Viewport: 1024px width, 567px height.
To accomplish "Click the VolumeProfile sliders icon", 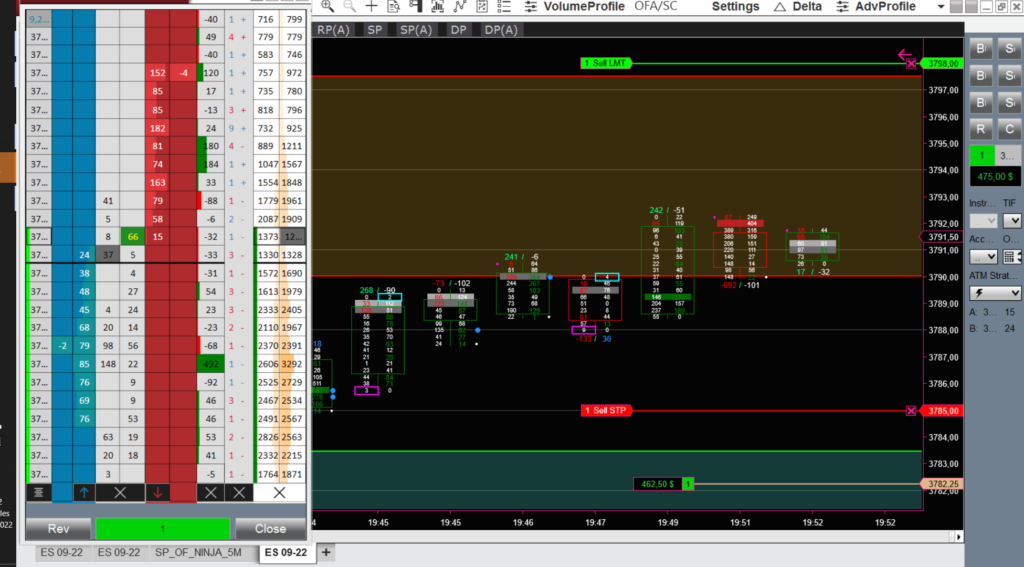I will pyautogui.click(x=531, y=7).
